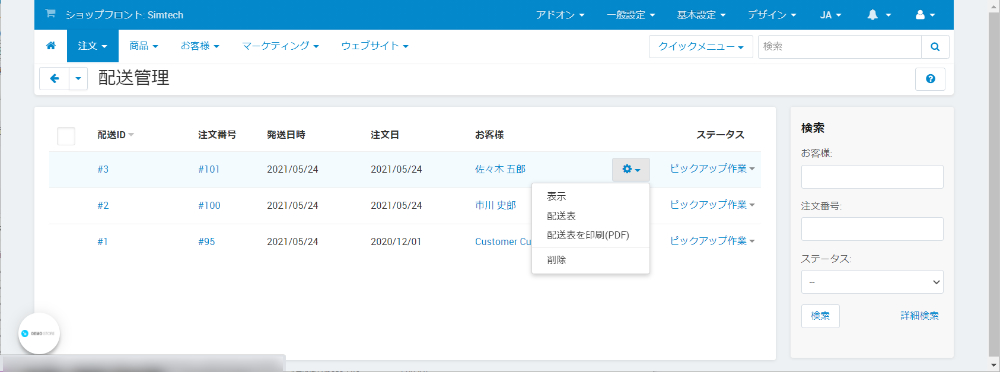Focus the 注文番号 search field
The image size is (1000, 372).
coord(872,229)
